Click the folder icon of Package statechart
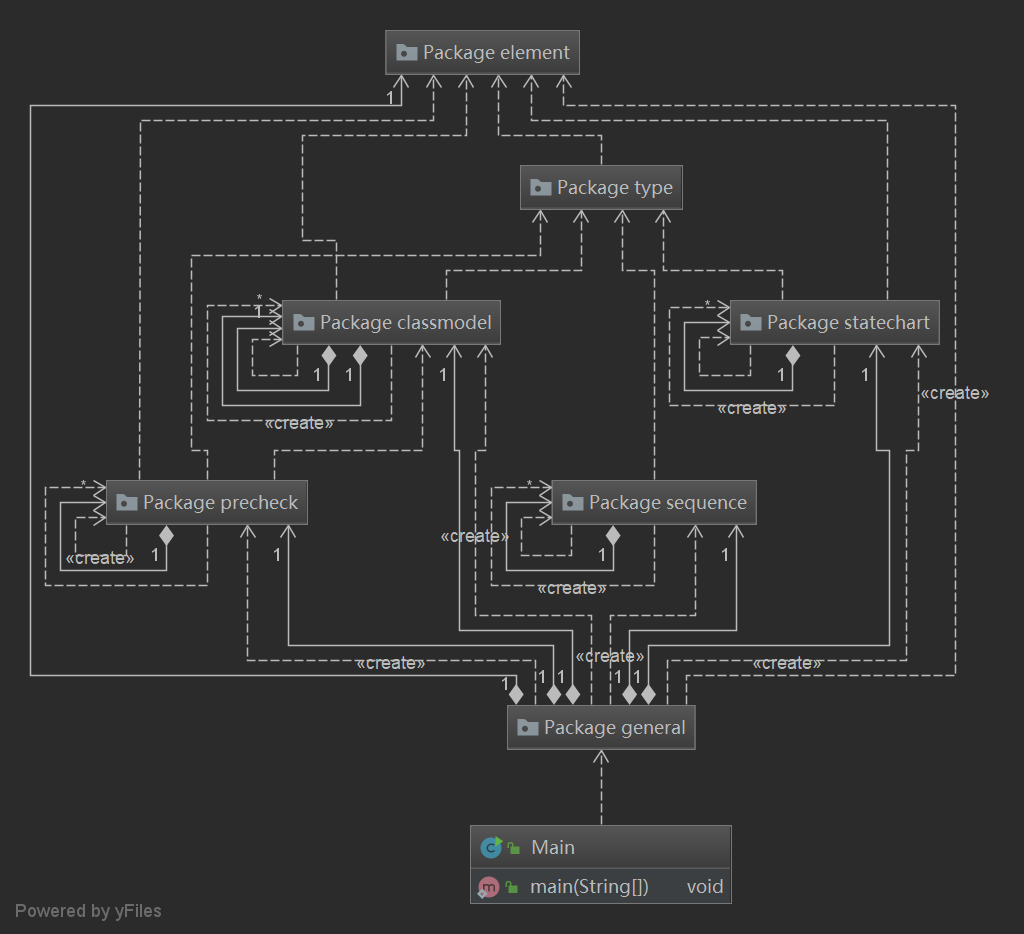The width and height of the screenshot is (1024, 934). 751,322
